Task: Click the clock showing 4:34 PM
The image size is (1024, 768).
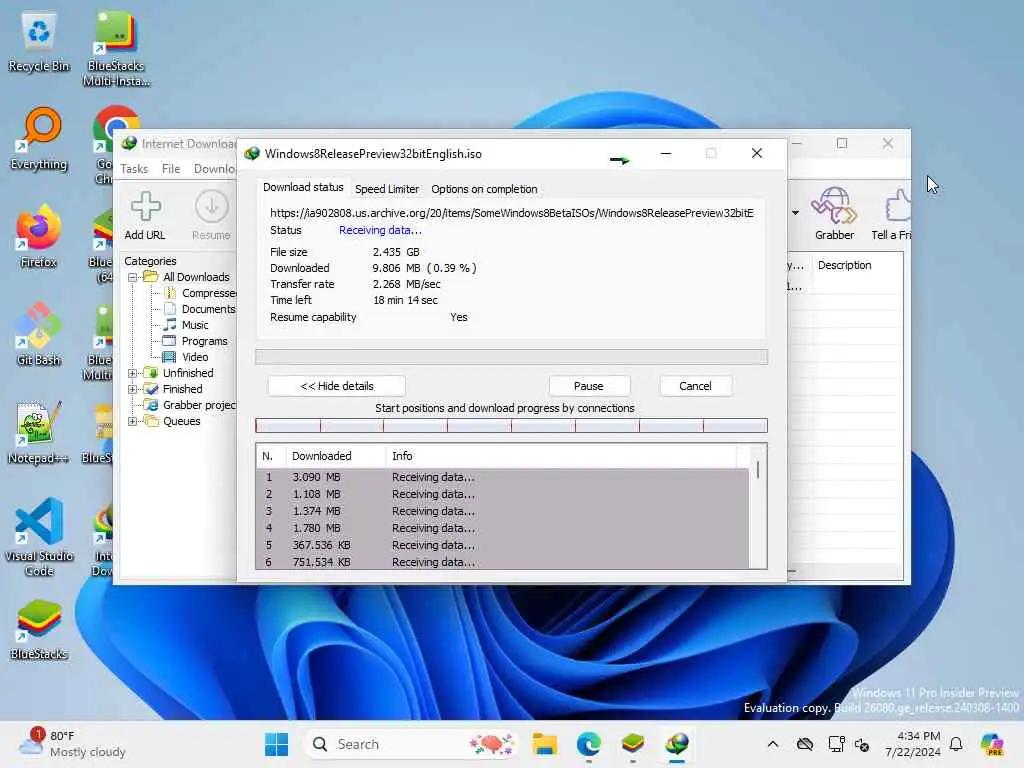Action: [913, 744]
